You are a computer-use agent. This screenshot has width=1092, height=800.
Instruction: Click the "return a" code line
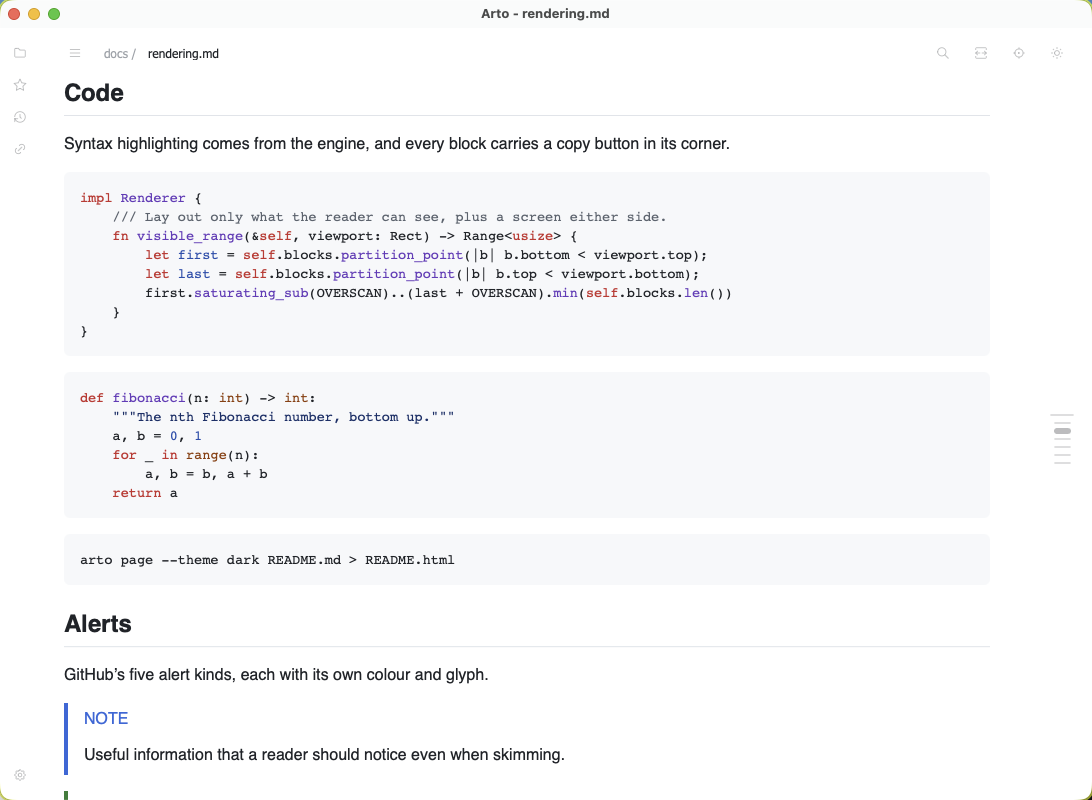point(145,493)
